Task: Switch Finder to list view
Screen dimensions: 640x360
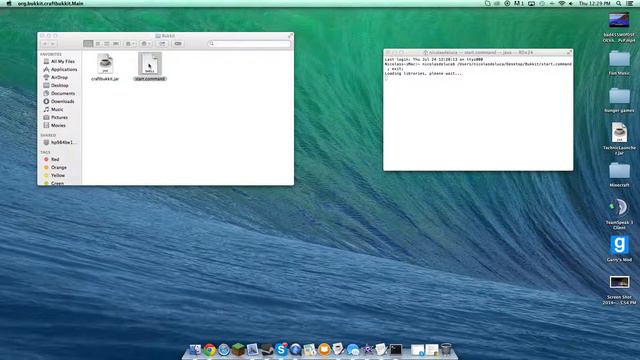Action: (98, 44)
